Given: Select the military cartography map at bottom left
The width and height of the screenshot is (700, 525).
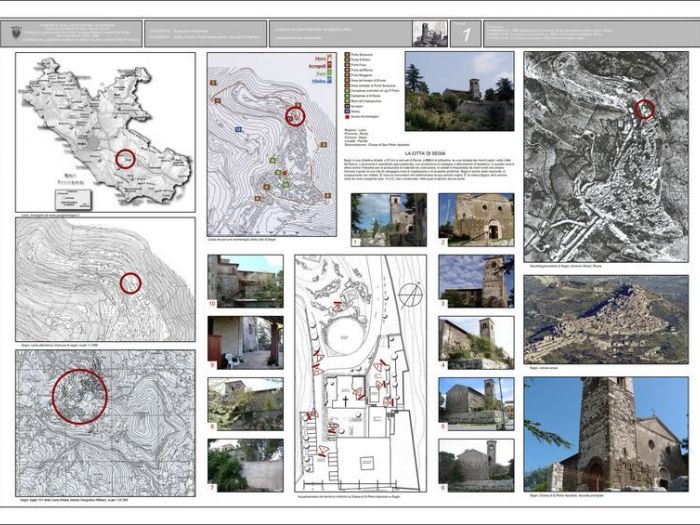Looking at the screenshot, I should coord(105,423).
